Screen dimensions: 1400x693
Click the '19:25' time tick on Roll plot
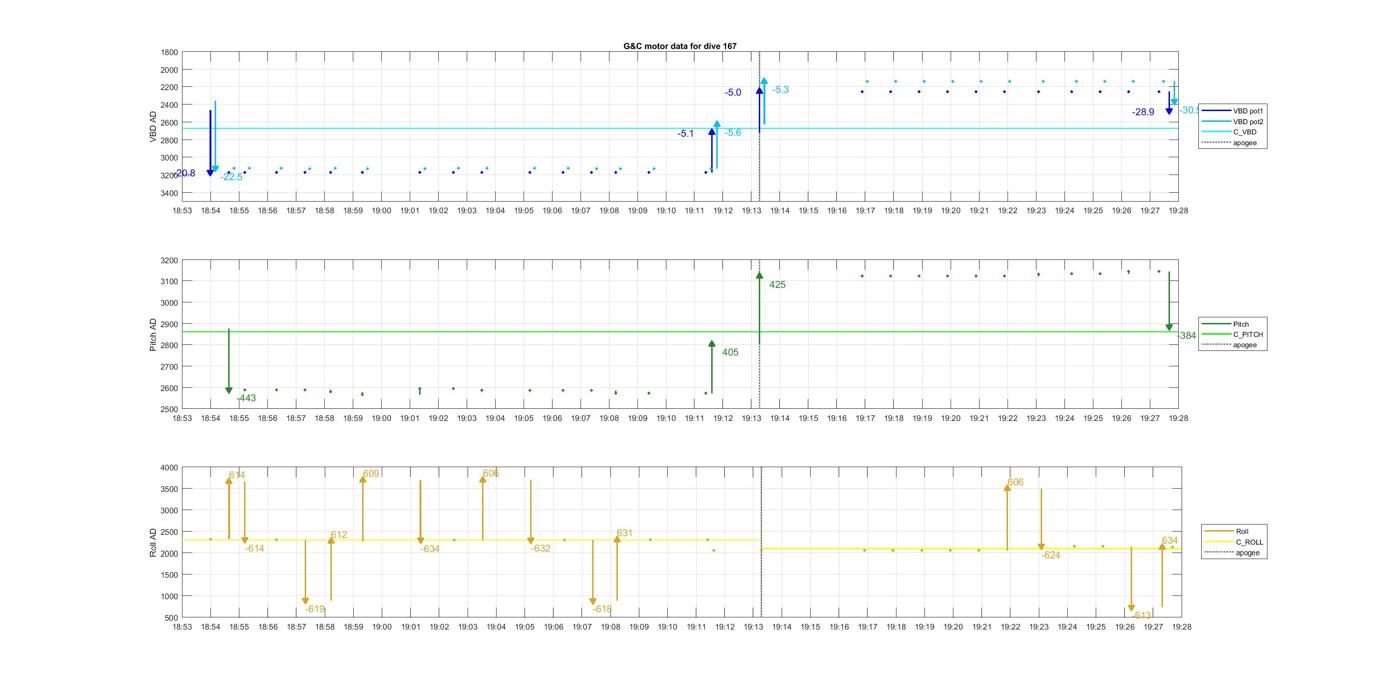1096,627
